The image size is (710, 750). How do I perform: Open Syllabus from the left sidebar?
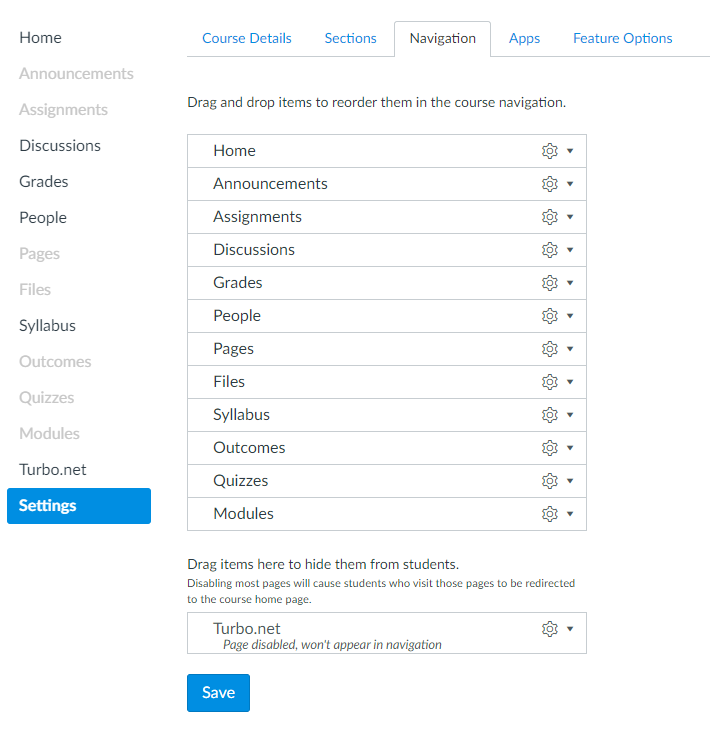[47, 326]
